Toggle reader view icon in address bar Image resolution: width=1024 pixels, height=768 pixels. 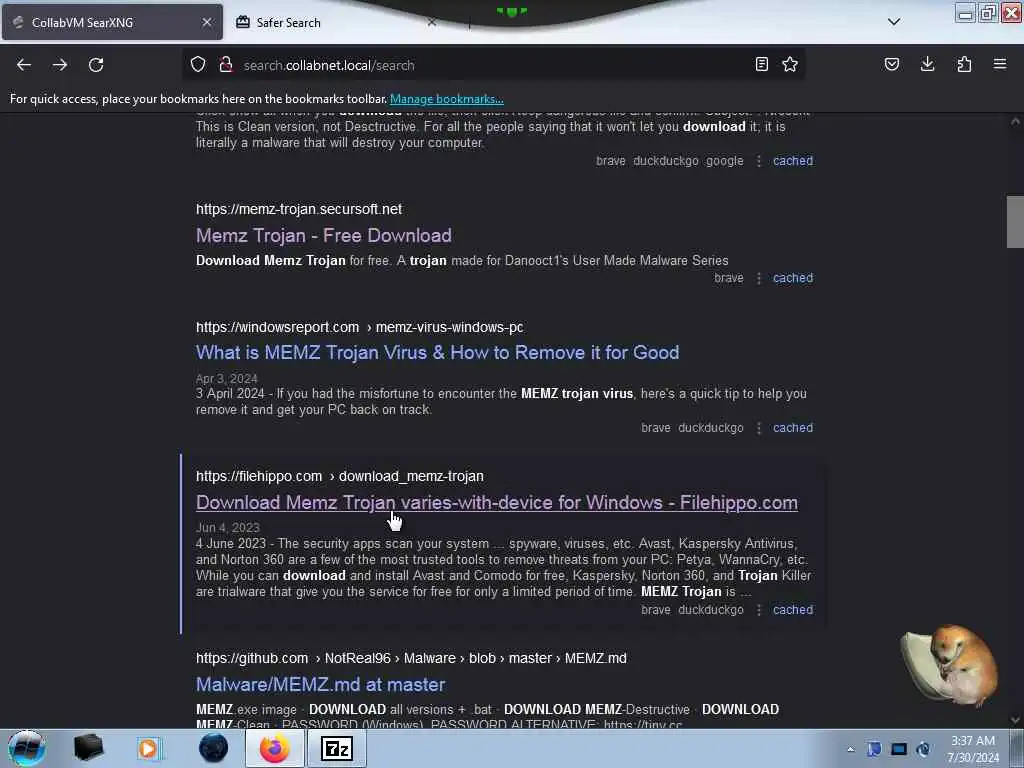coord(761,64)
